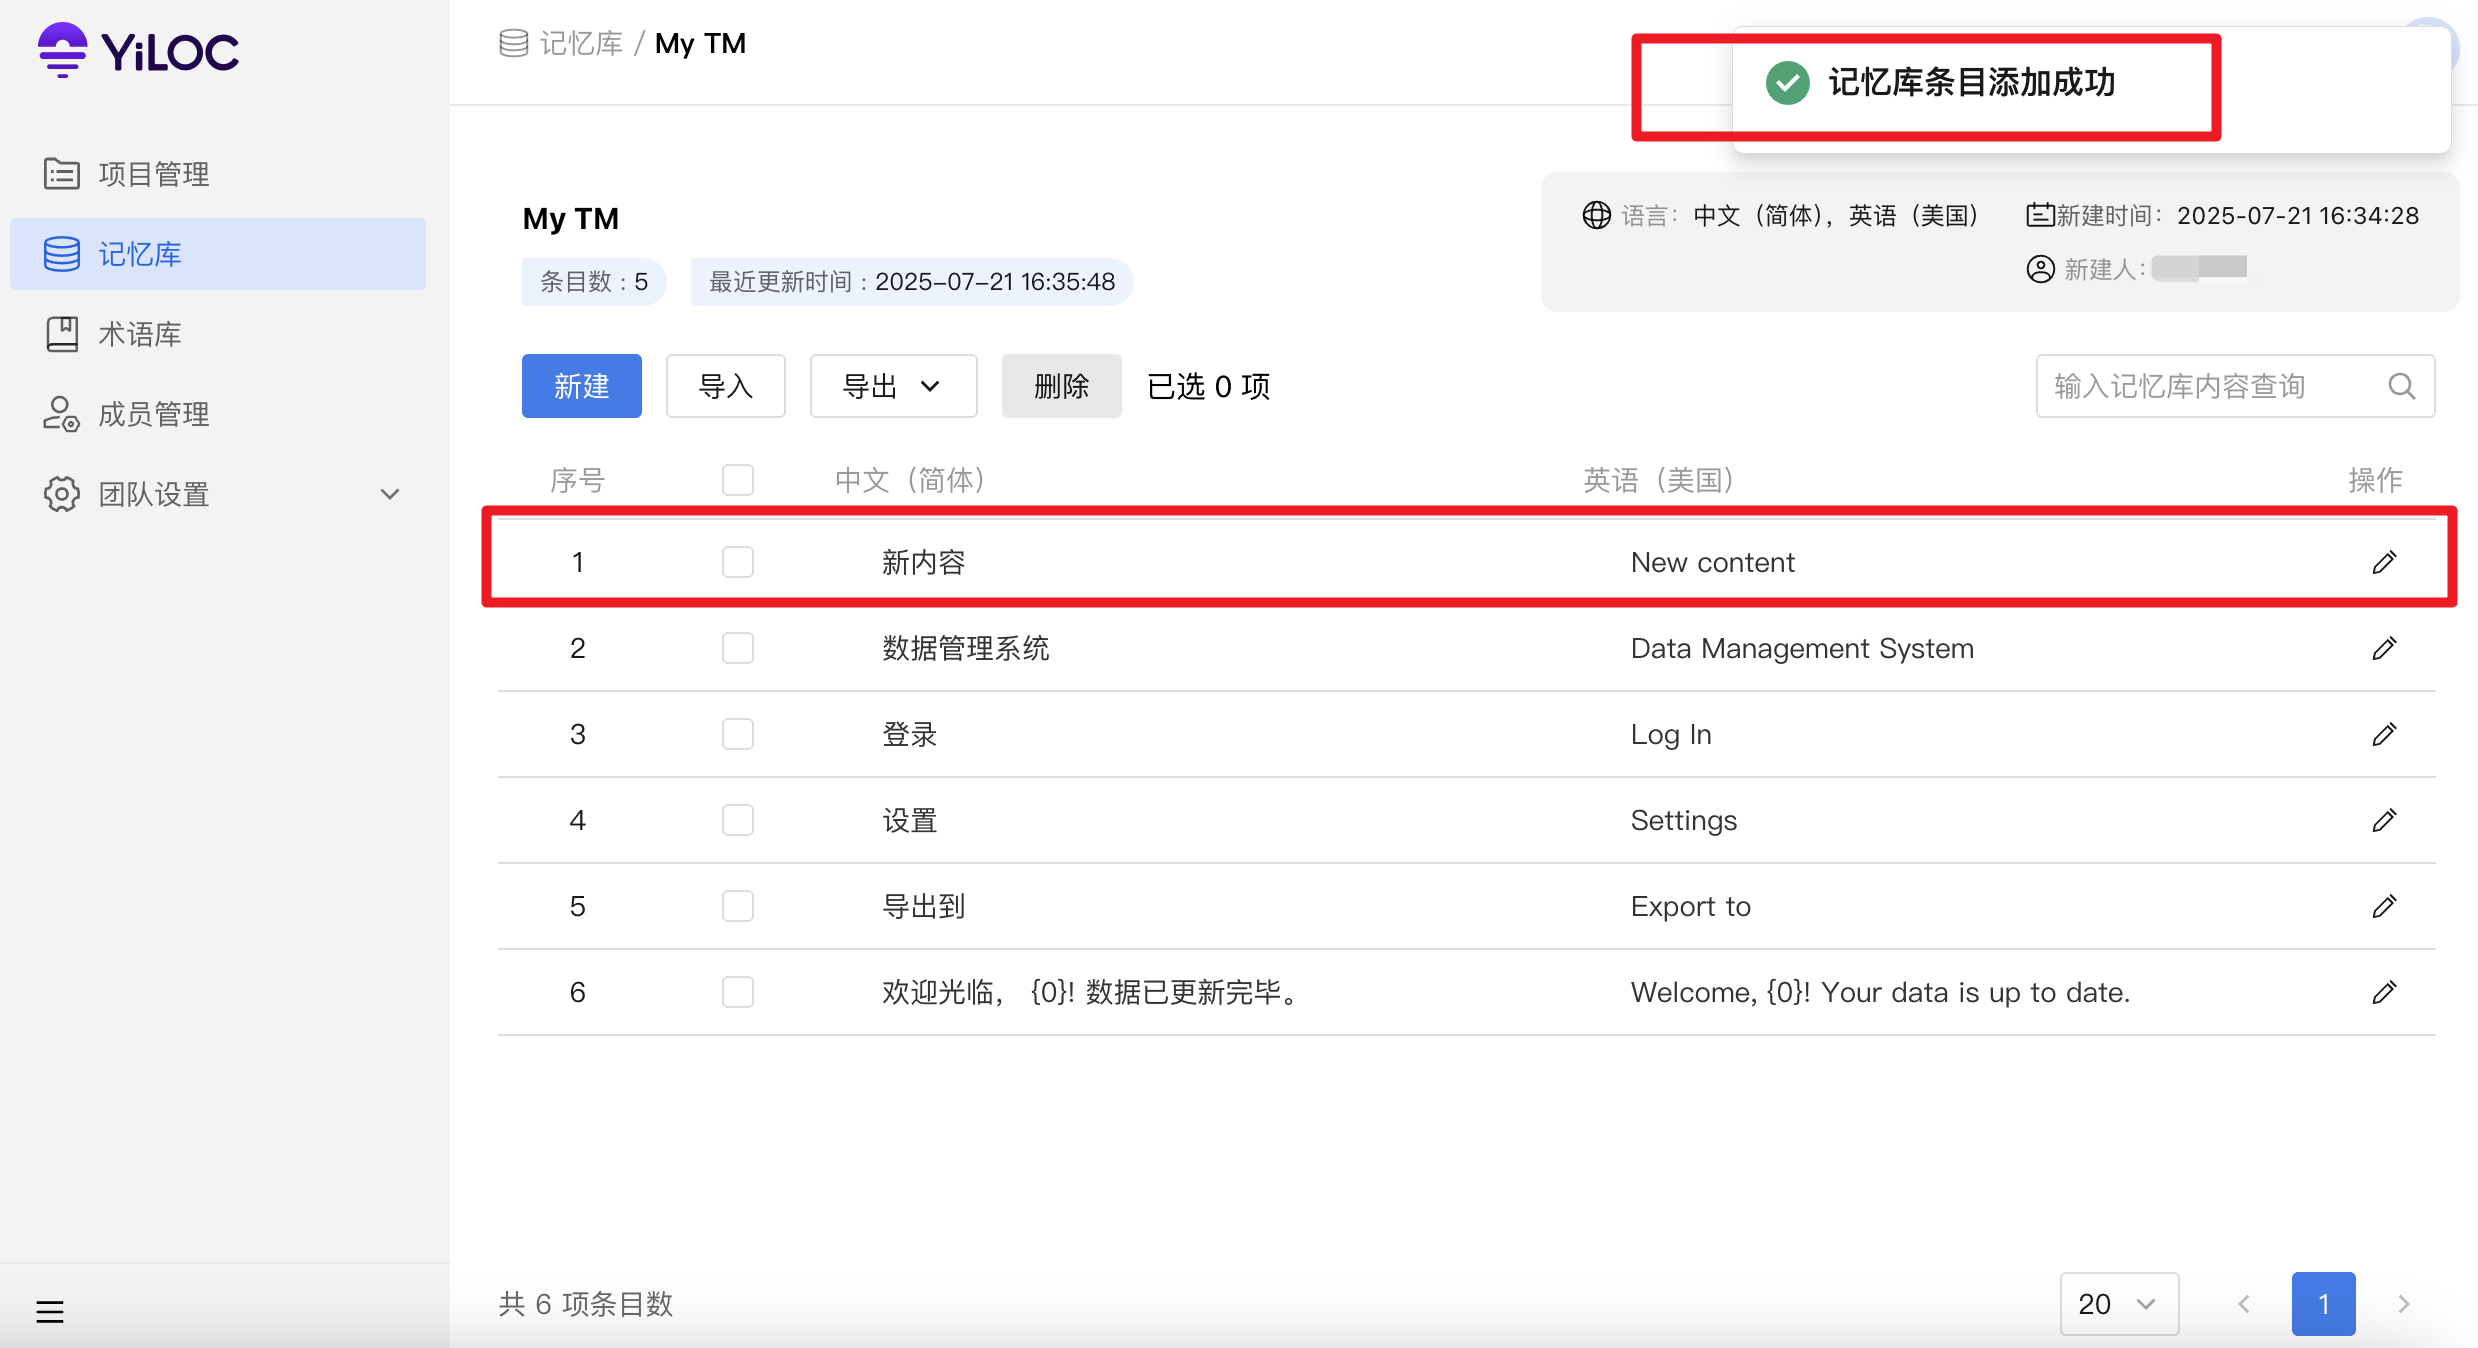The height and width of the screenshot is (1348, 2478).
Task: Go to 成员管理 page
Action: click(x=218, y=414)
